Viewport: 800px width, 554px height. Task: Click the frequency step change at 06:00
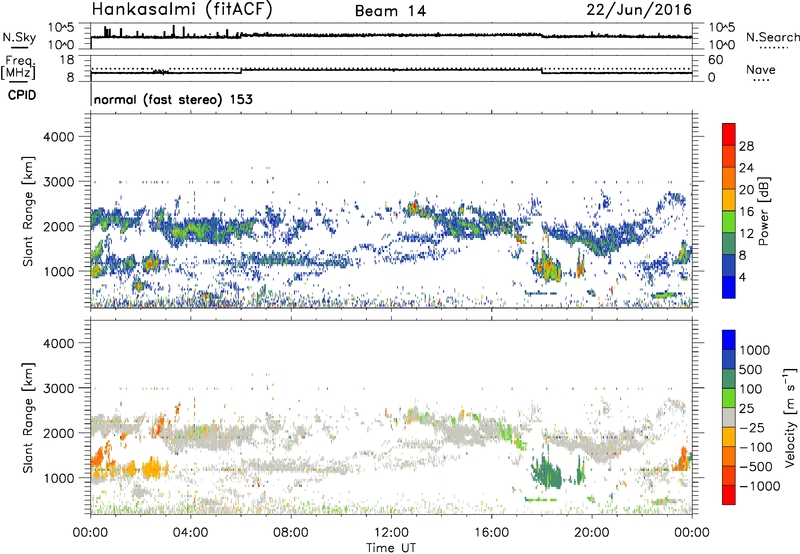pyautogui.click(x=241, y=70)
